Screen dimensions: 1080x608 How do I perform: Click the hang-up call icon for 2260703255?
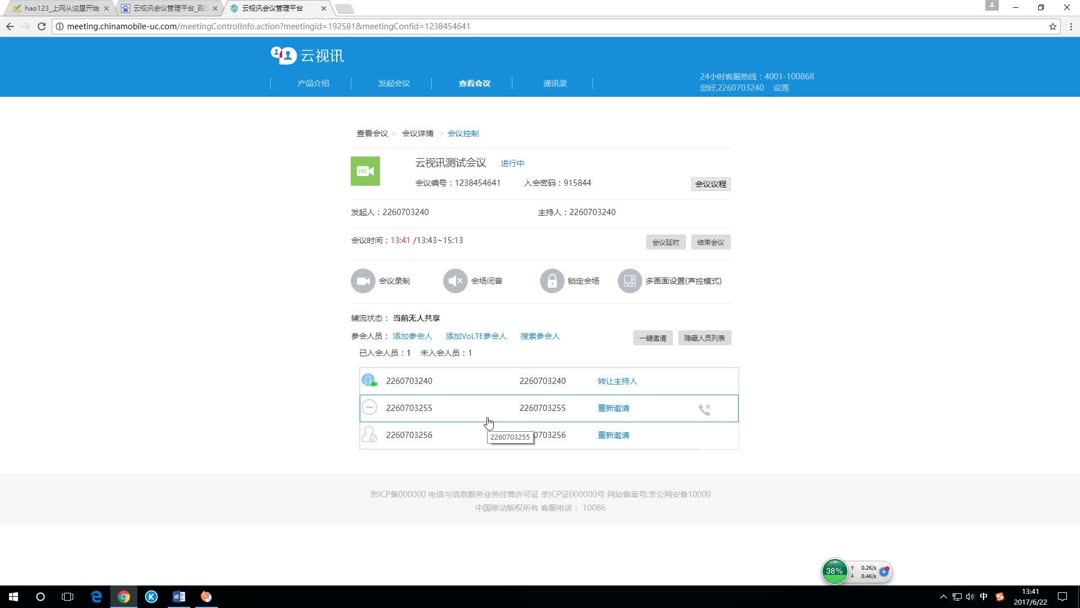705,408
